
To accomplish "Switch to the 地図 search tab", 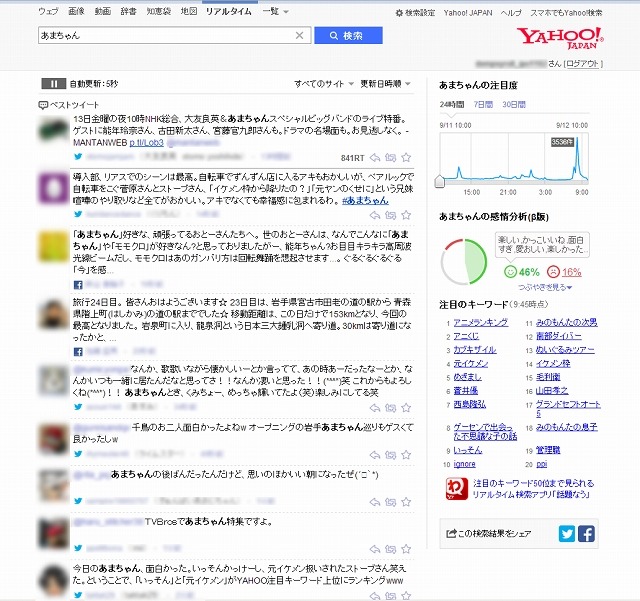I will (x=189, y=11).
